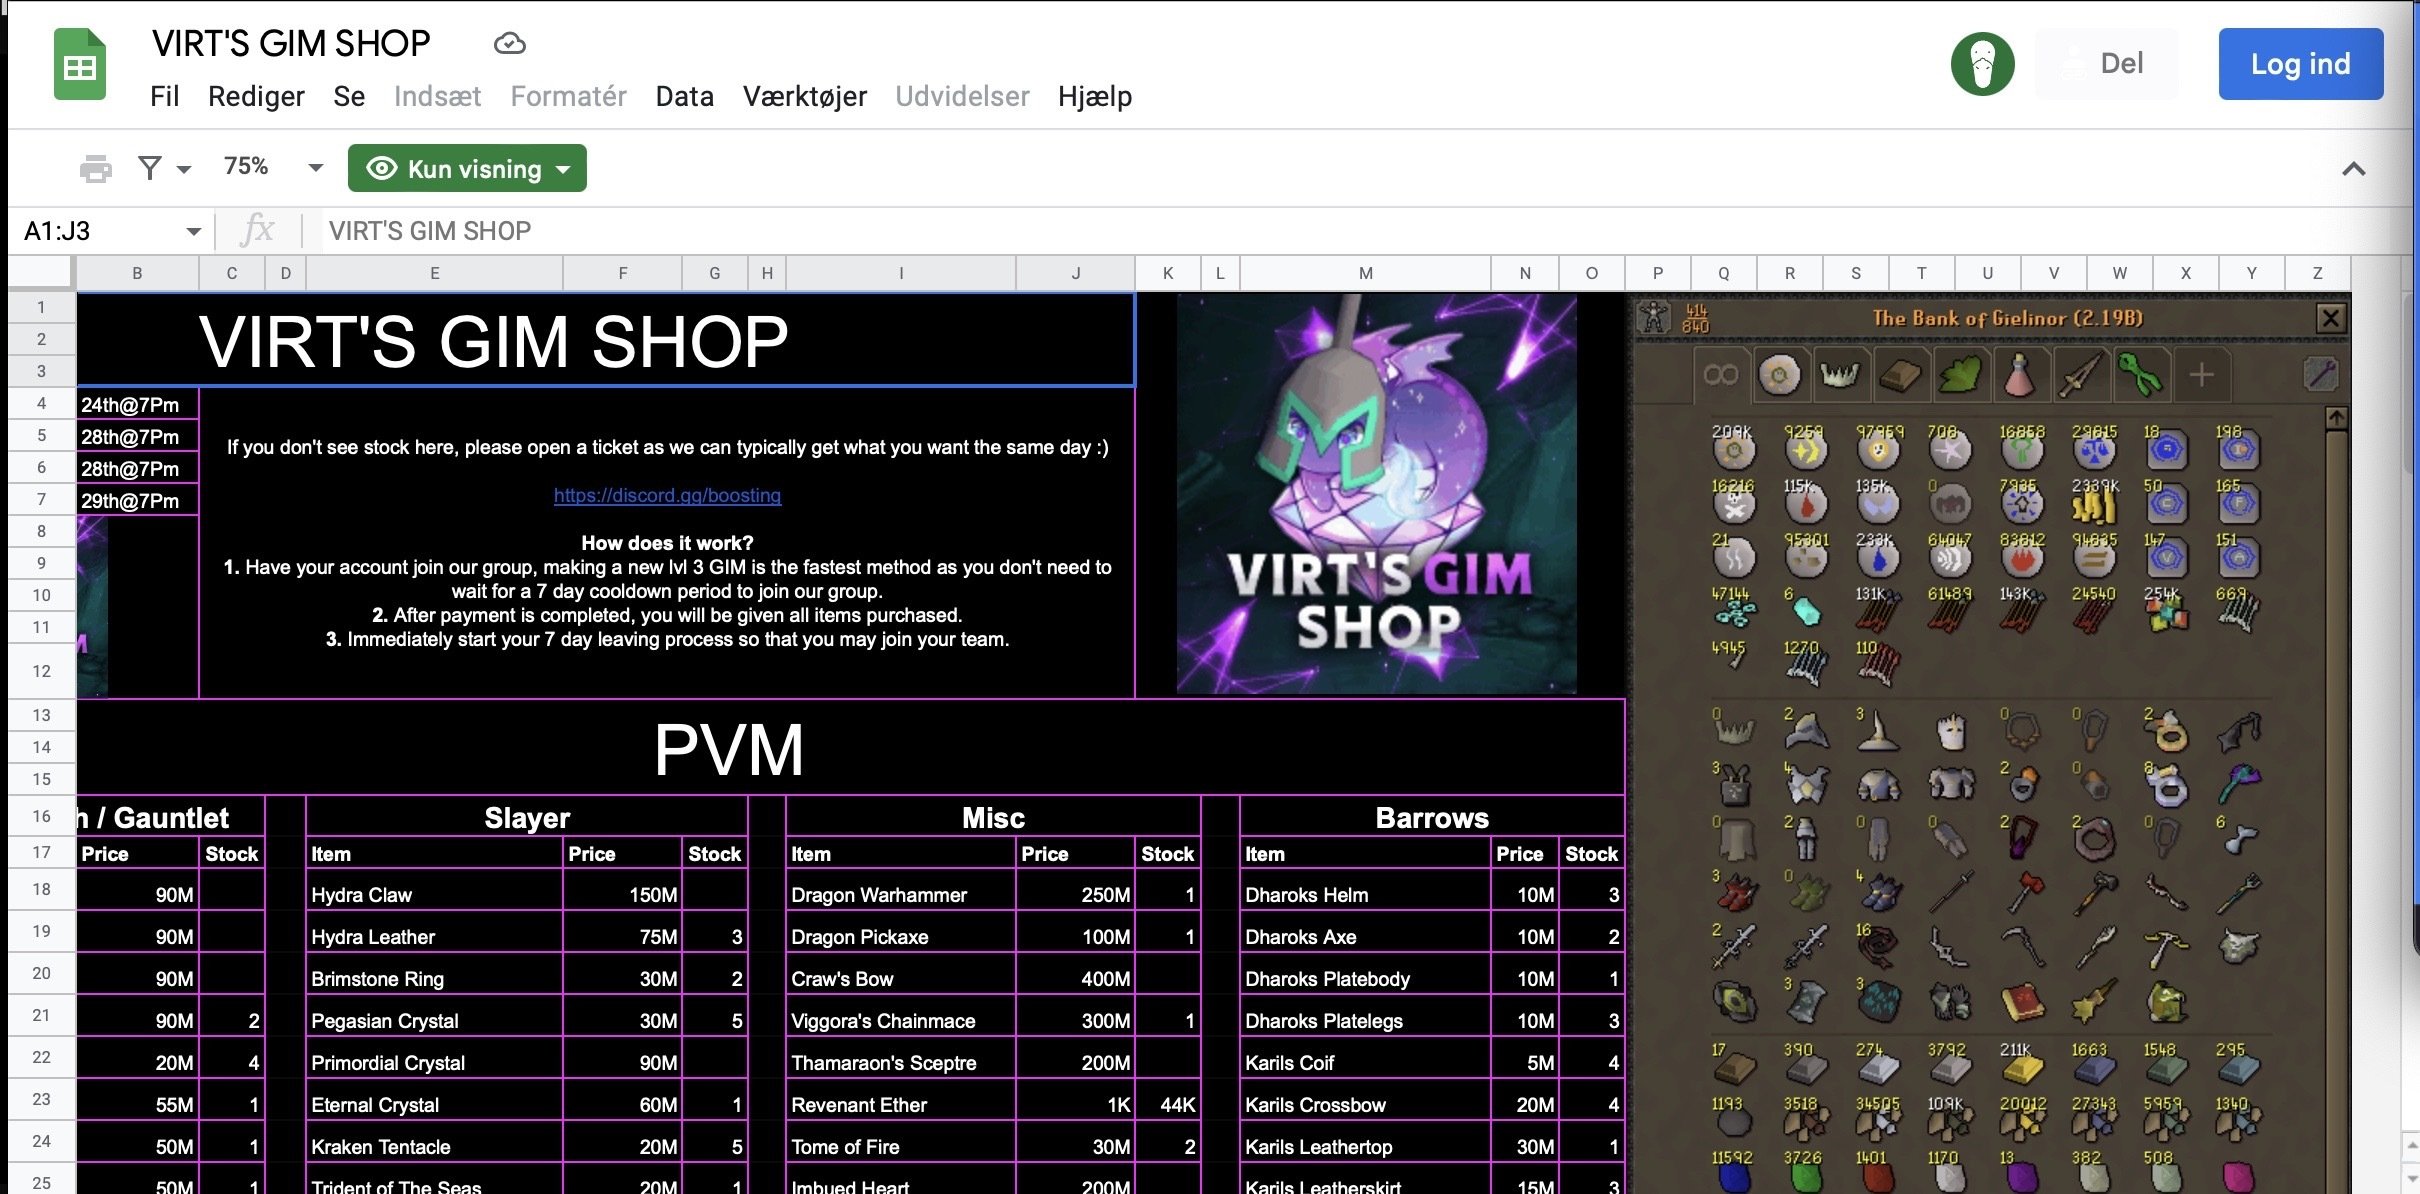Image resolution: width=2420 pixels, height=1194 pixels.
Task: Follow the discord.gg/boosting link
Action: point(667,495)
